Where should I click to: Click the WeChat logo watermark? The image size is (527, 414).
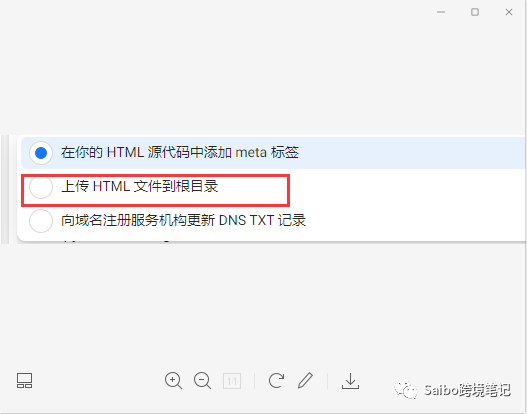tap(406, 390)
